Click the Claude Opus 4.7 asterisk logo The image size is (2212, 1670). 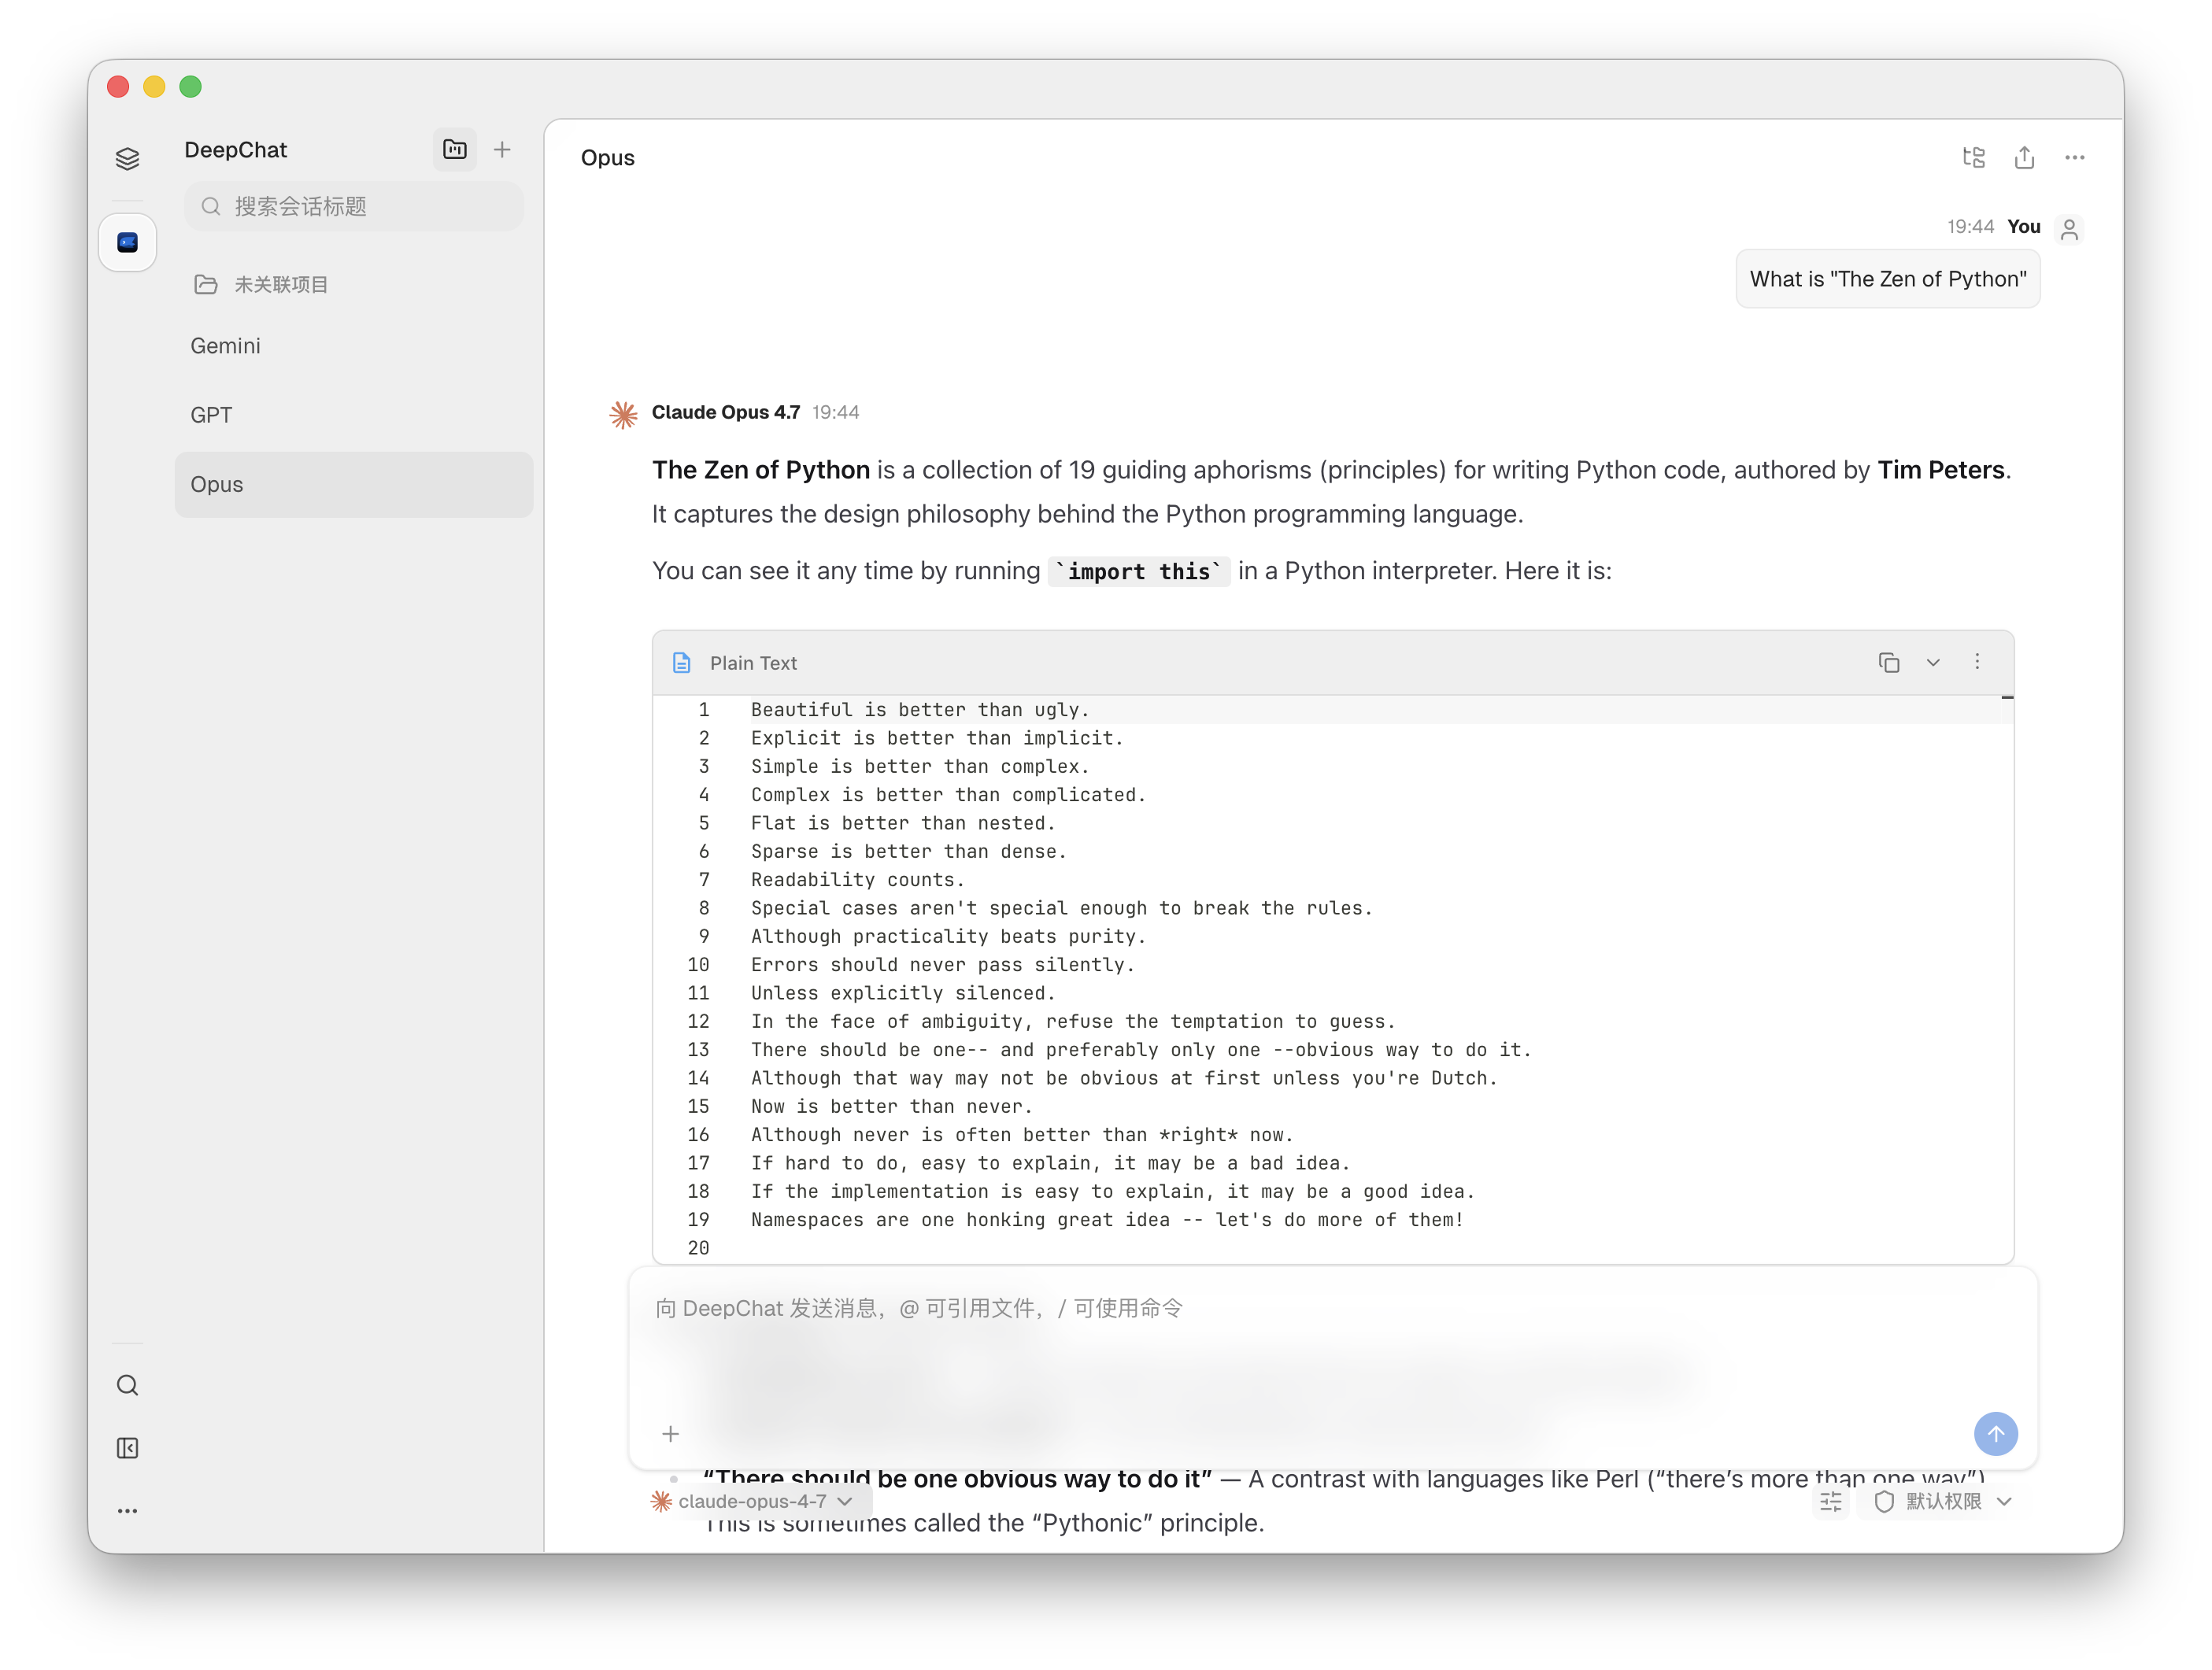pyautogui.click(x=623, y=413)
